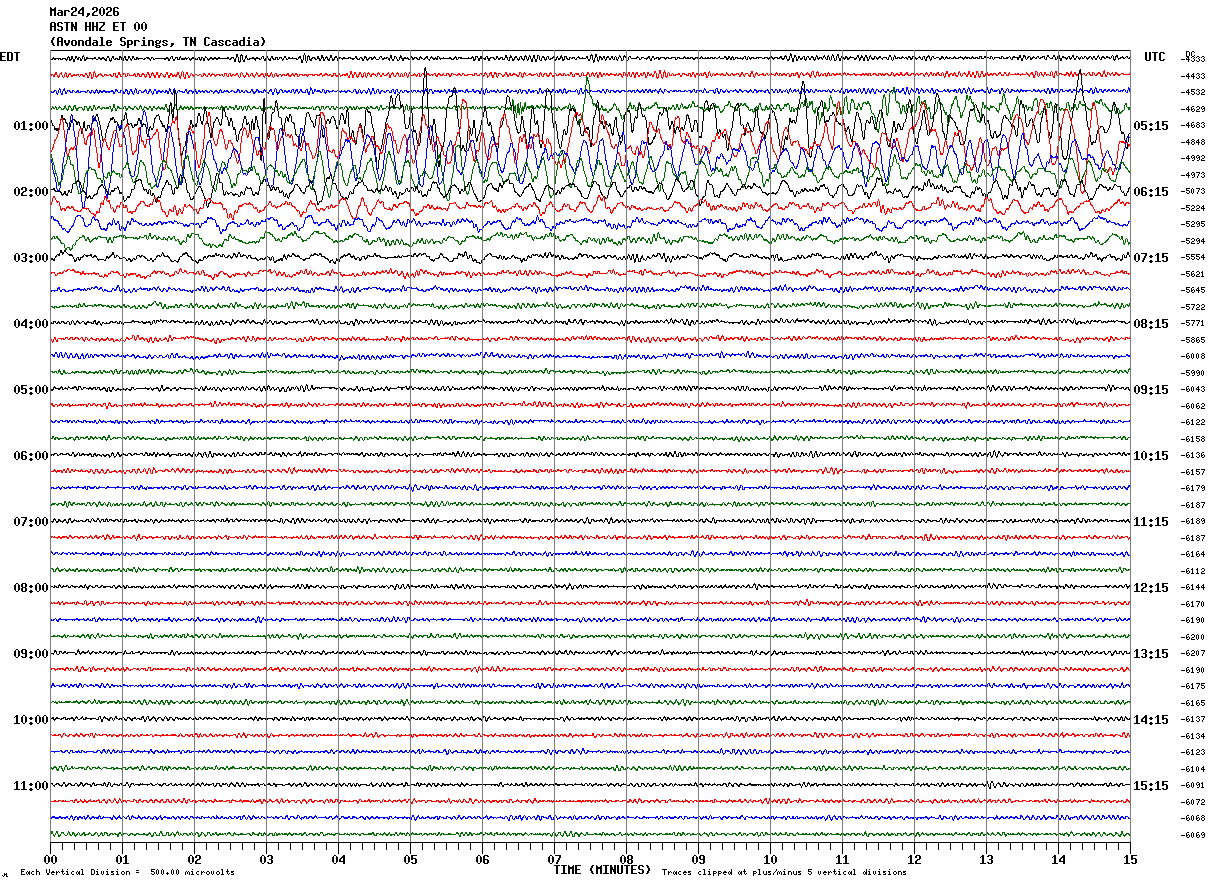Click the 01:00 EDT row label

click(x=31, y=126)
